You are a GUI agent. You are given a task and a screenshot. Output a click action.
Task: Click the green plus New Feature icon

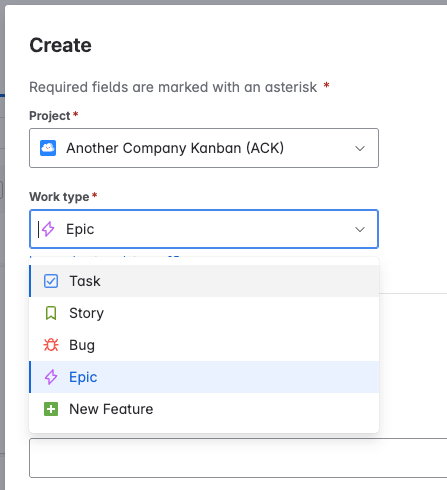51,409
